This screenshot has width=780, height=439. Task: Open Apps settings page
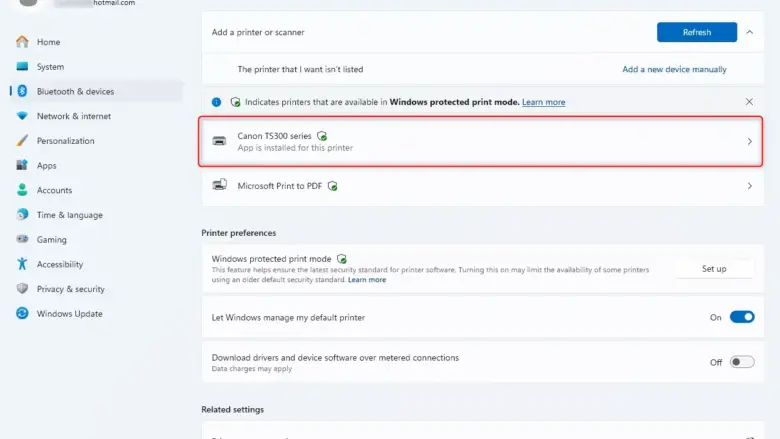[46, 166]
